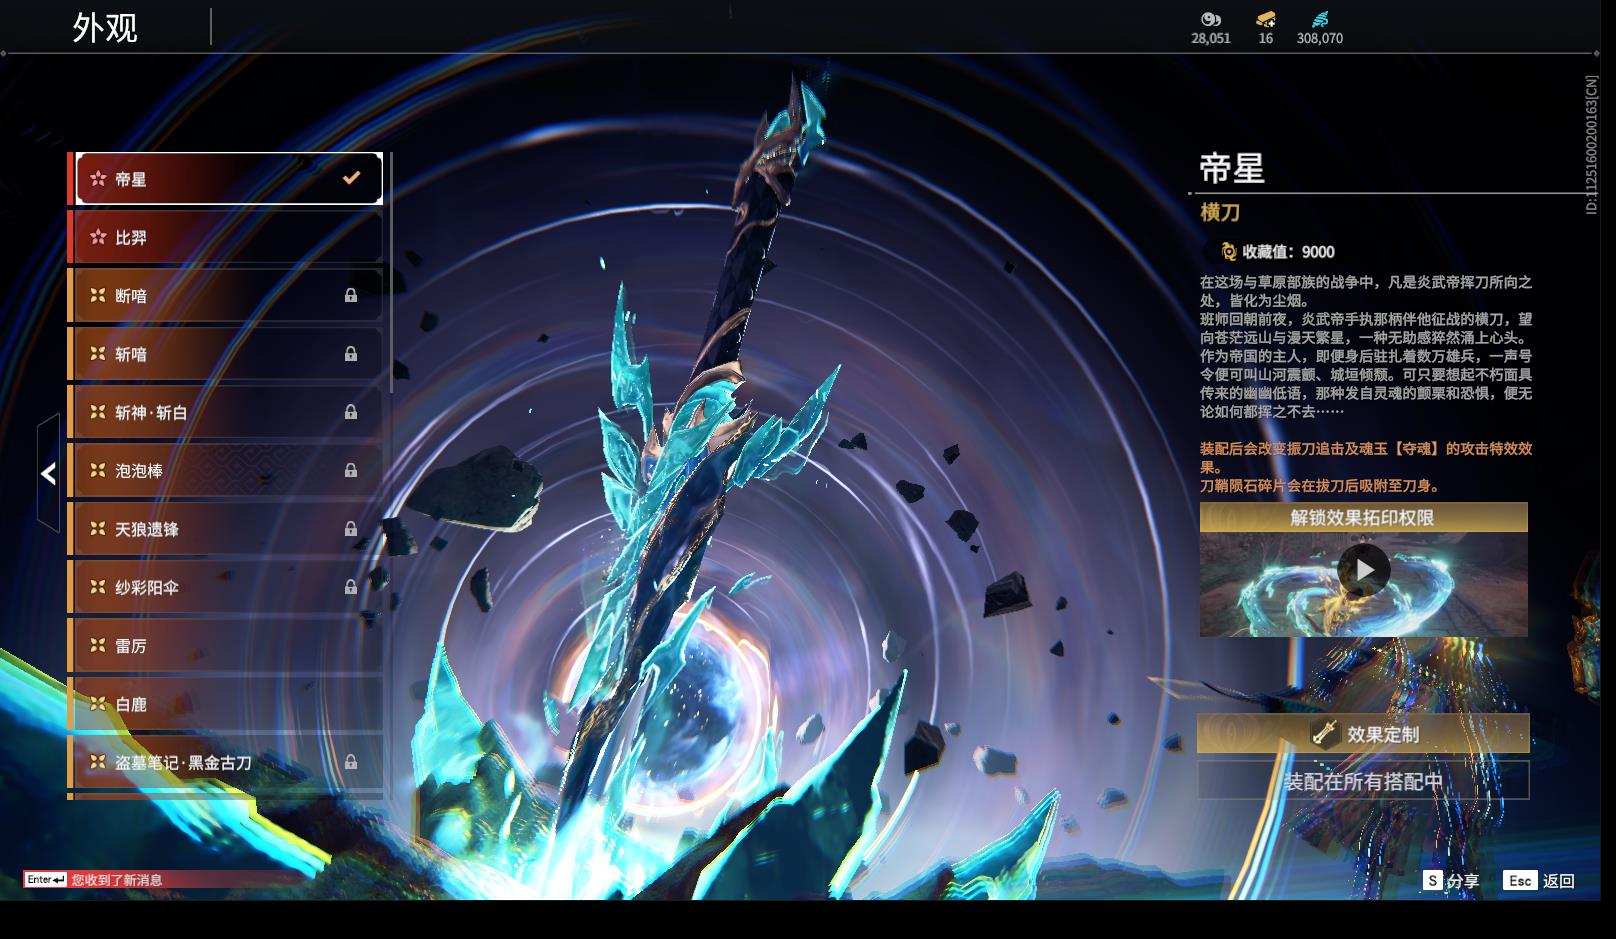This screenshot has width=1616, height=939.
Task: Click the 收藏值: 9000 text
Action: point(1288,252)
